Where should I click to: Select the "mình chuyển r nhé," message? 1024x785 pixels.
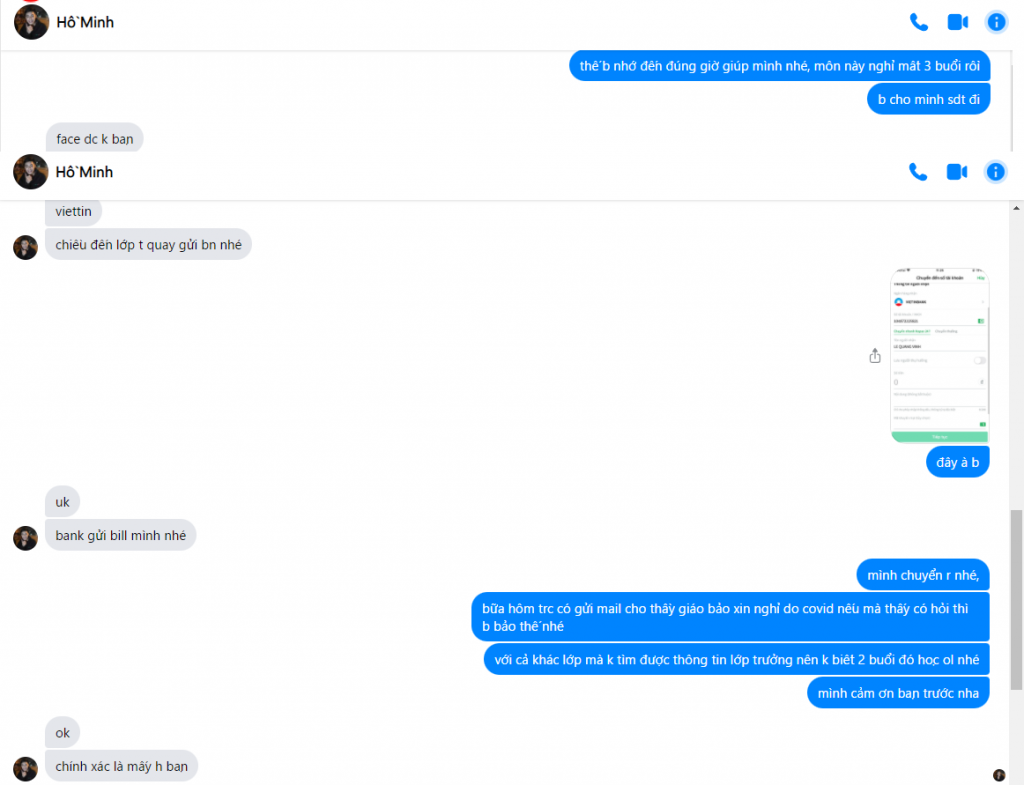coord(923,575)
